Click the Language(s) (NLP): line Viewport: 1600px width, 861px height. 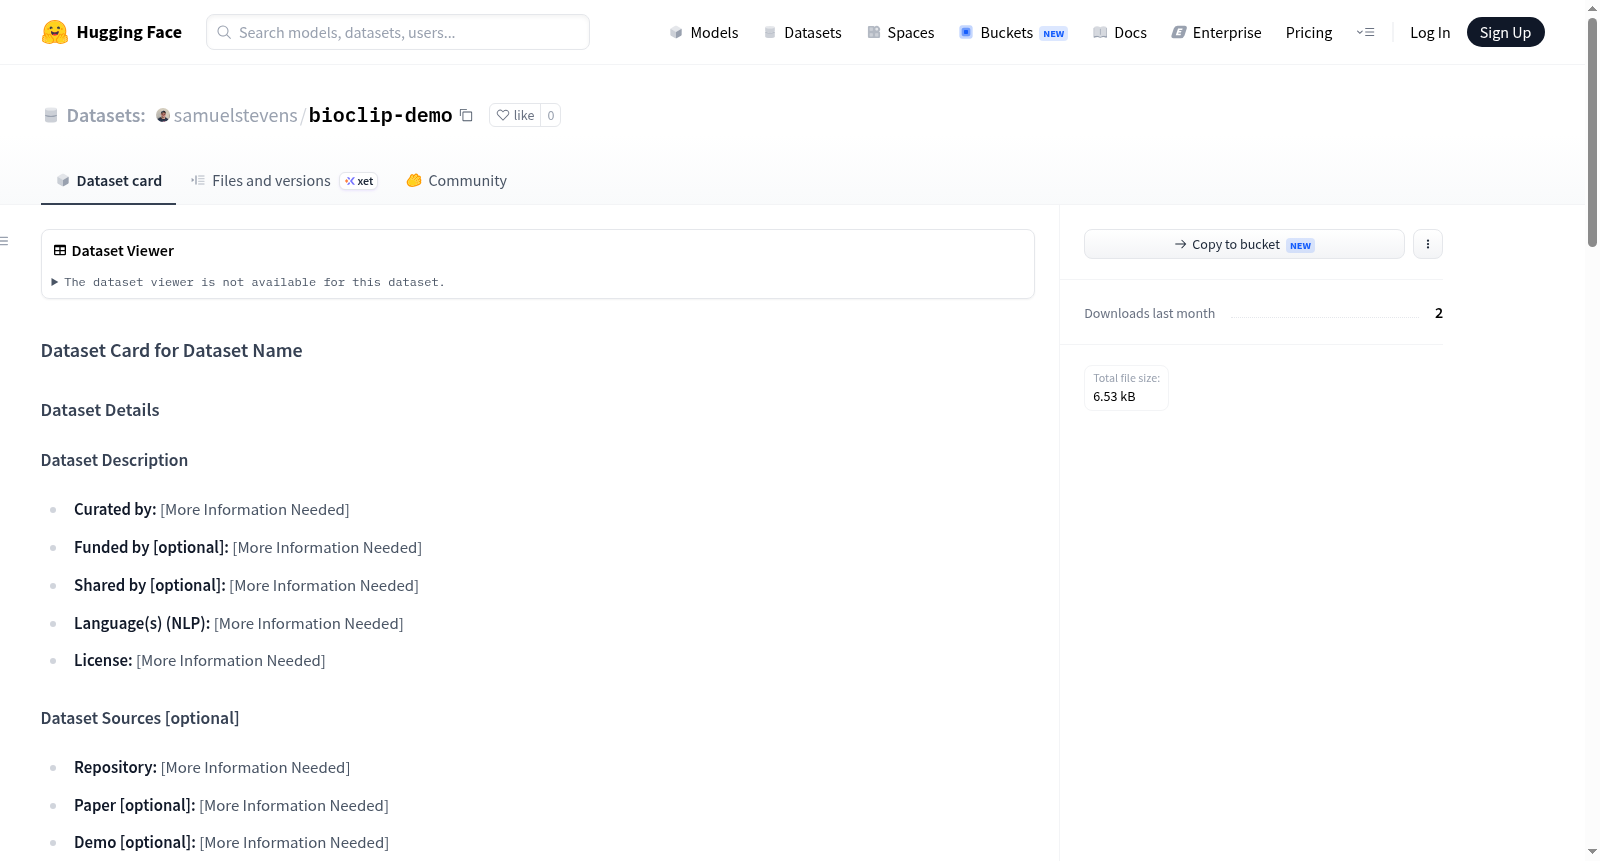239,623
